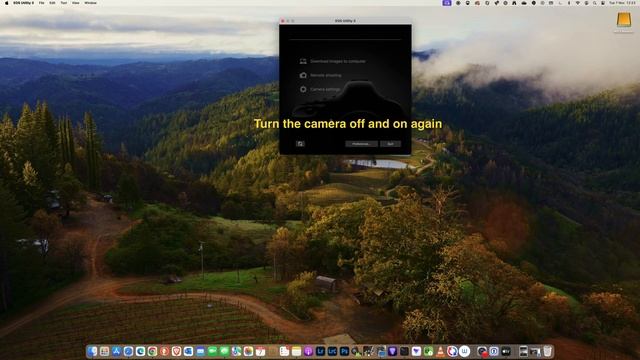
Task: Close the EOS Utility 3 window
Action: pos(282,20)
